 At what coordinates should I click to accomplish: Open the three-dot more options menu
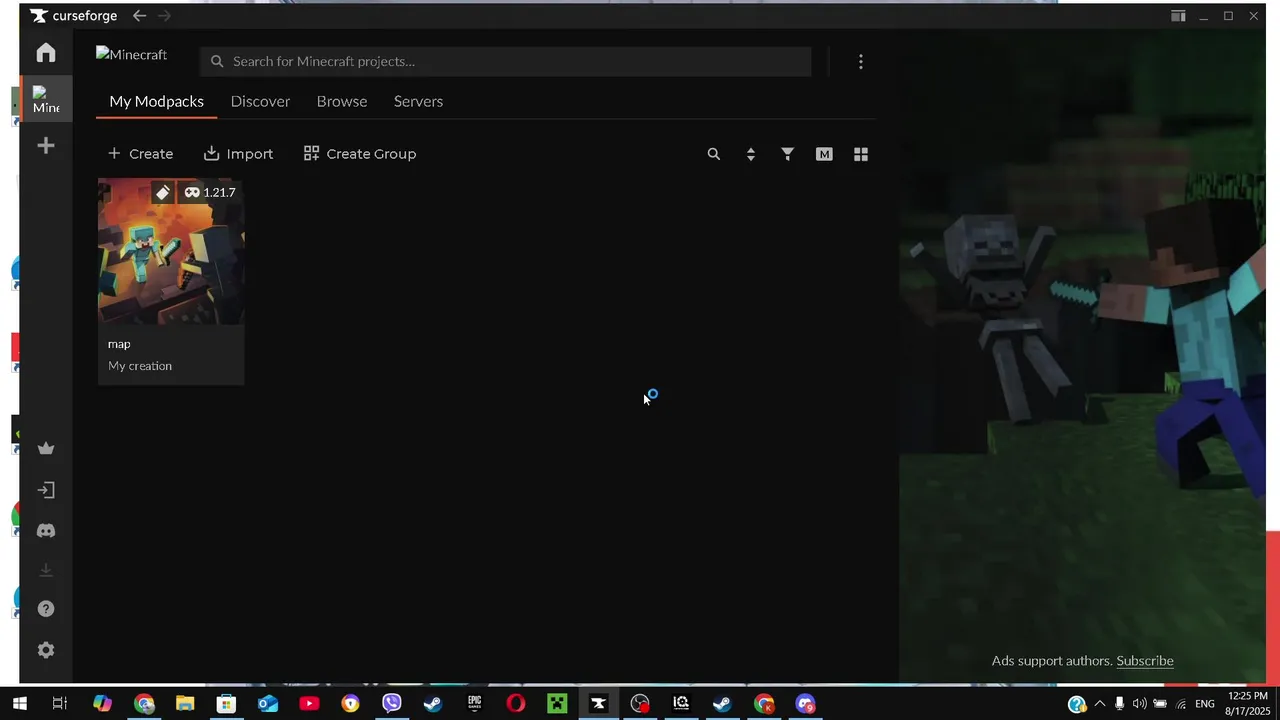[860, 62]
